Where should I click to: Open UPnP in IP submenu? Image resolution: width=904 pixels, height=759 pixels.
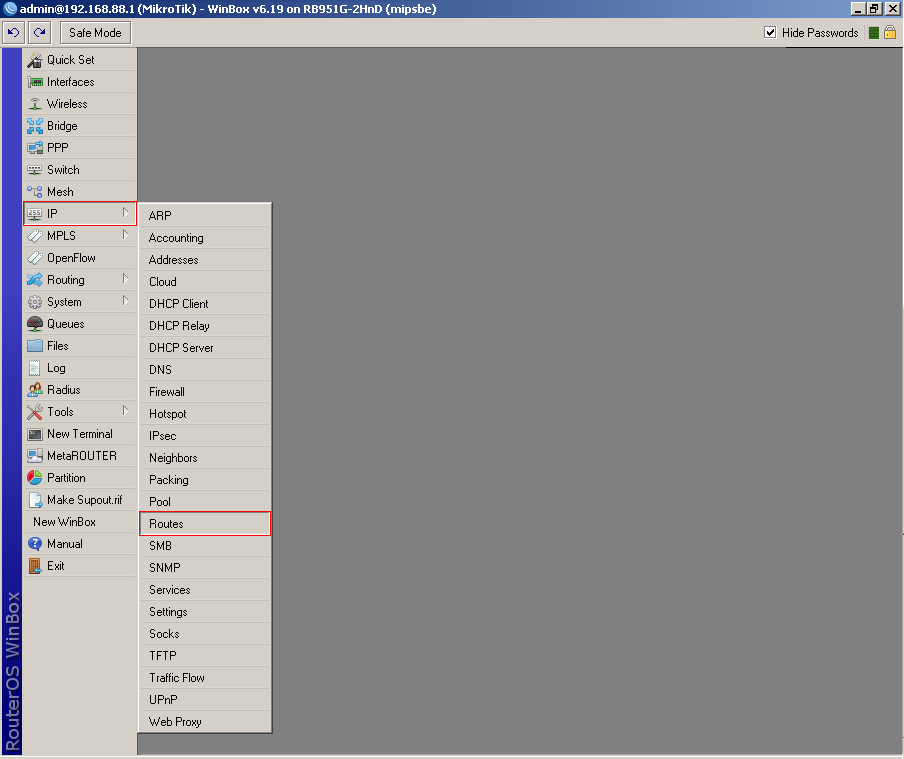tap(205, 700)
